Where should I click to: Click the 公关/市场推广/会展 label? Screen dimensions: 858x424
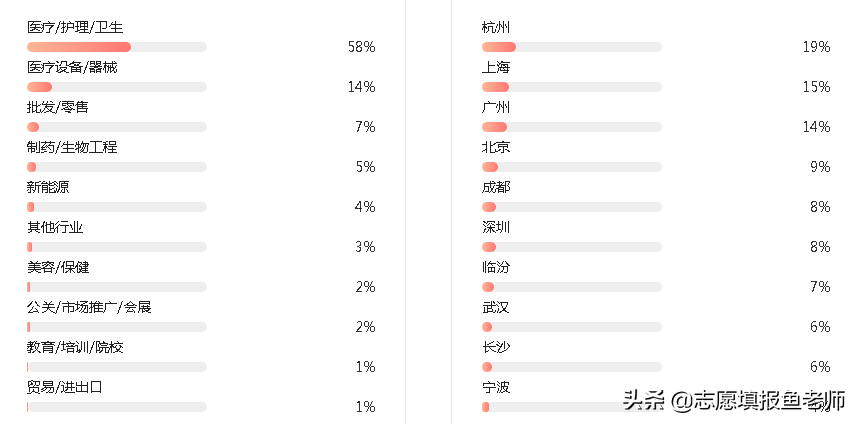click(89, 307)
